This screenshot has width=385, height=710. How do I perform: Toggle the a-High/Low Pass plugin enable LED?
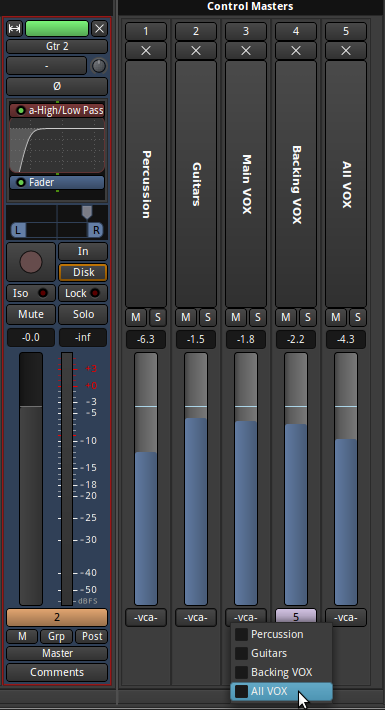pyautogui.click(x=20, y=110)
